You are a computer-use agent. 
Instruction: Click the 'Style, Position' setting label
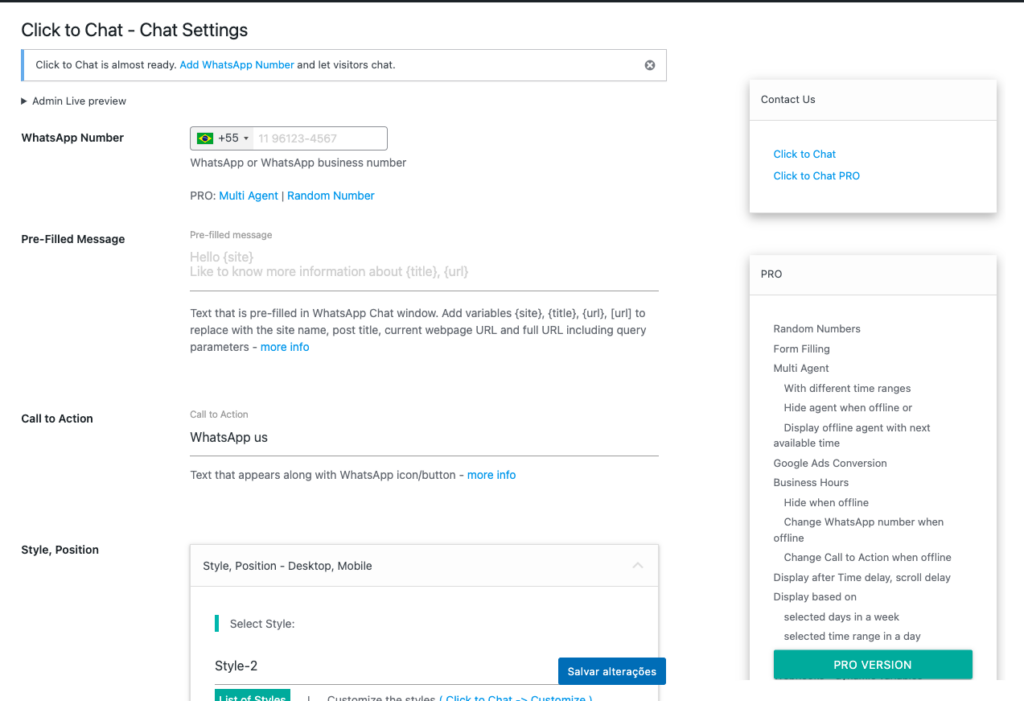click(60, 550)
